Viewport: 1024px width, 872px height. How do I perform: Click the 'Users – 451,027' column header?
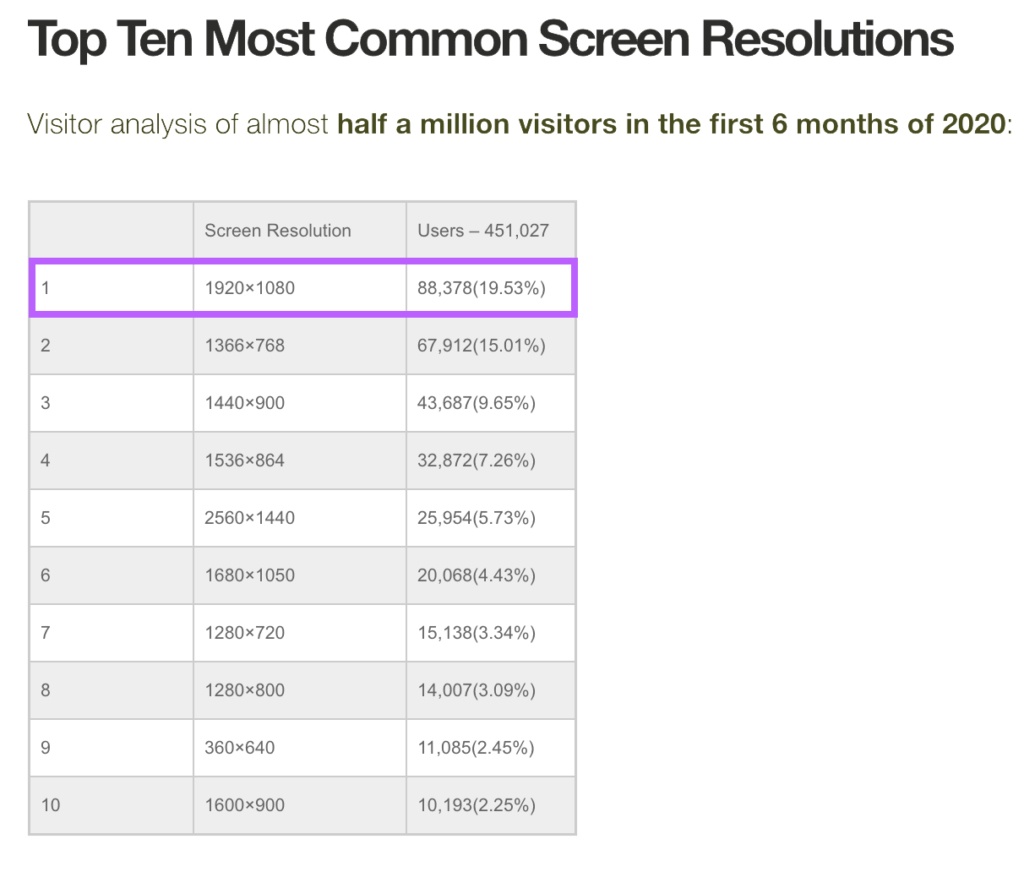coord(483,231)
